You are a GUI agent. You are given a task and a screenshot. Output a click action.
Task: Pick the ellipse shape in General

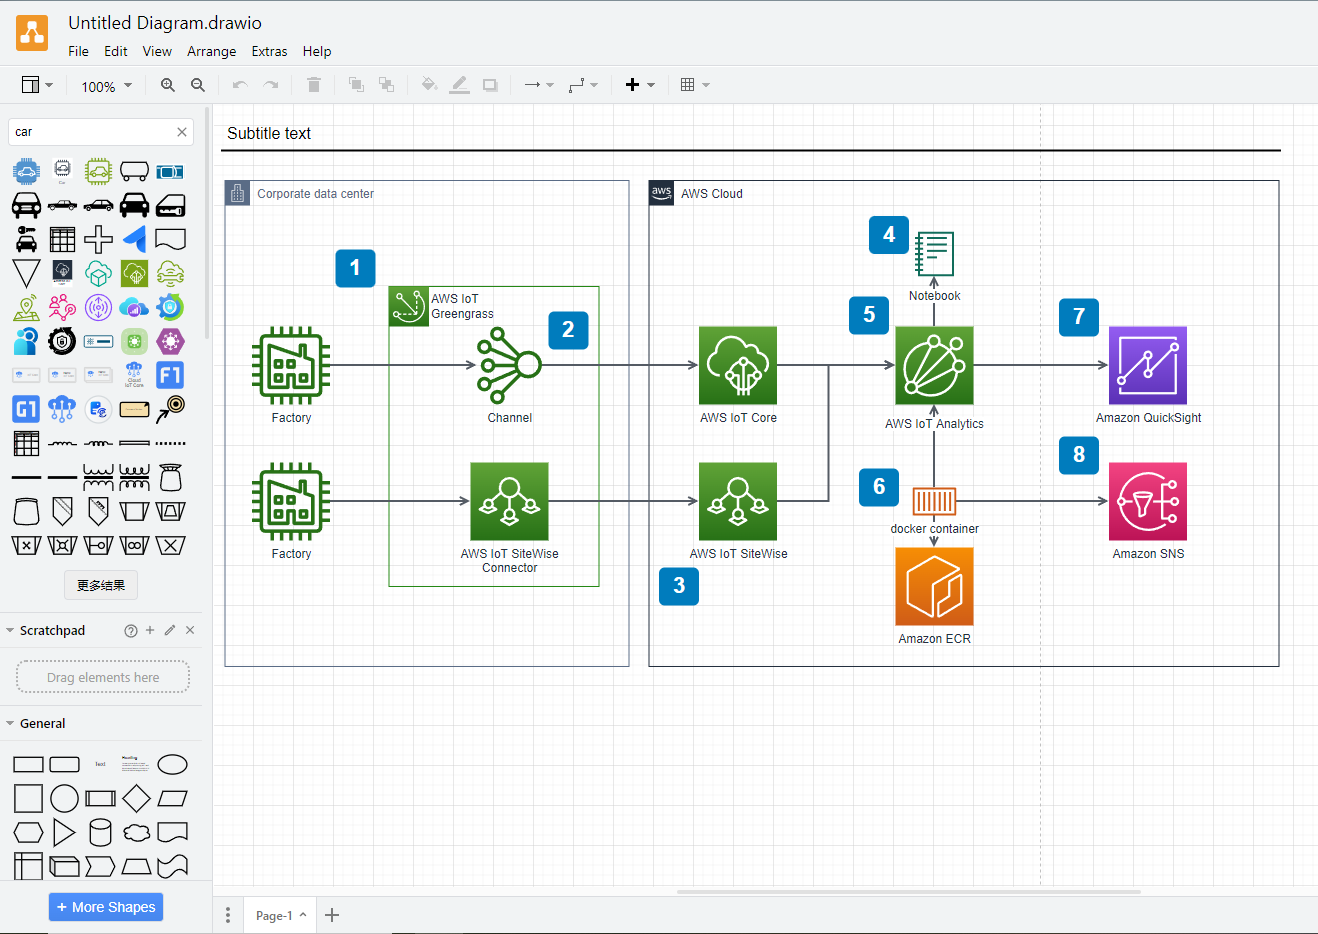point(172,765)
